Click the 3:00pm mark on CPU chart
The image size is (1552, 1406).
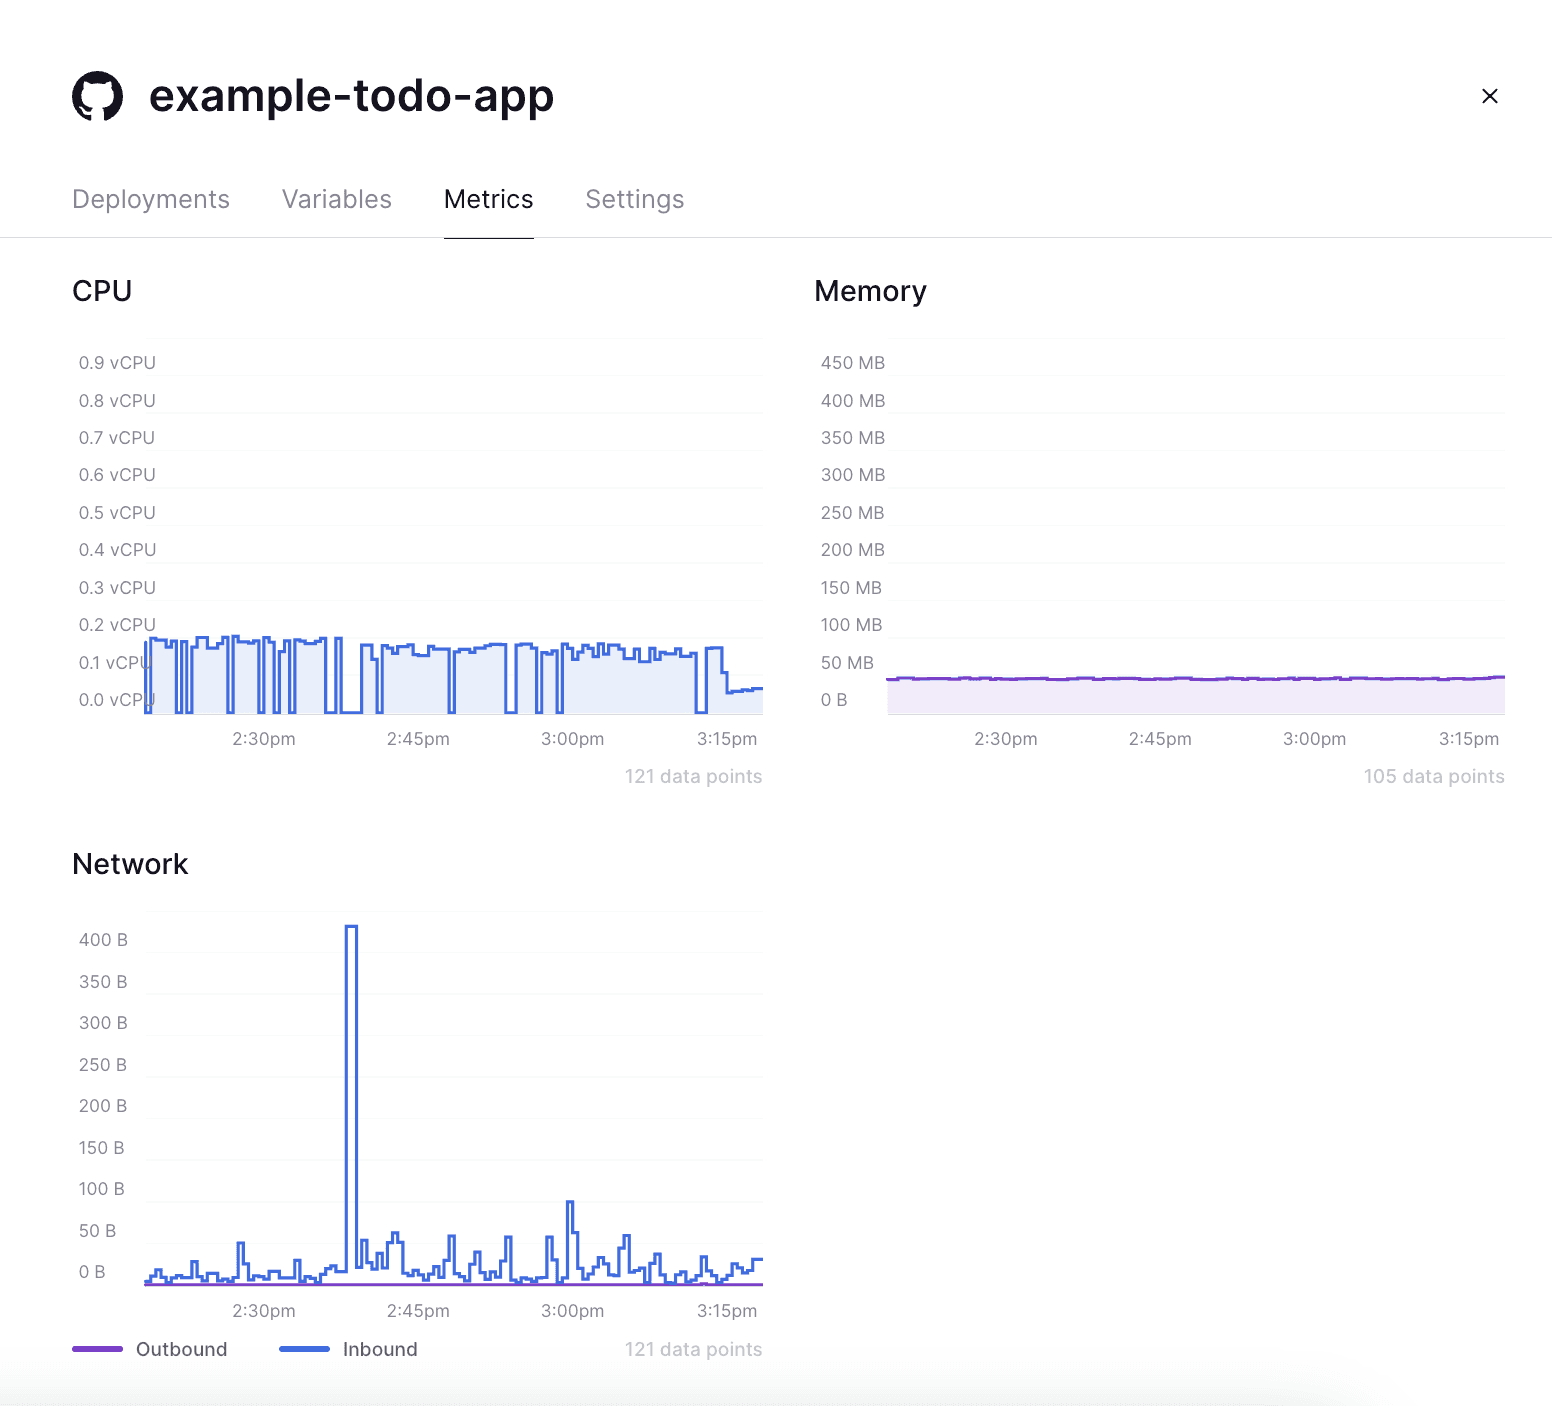572,739
